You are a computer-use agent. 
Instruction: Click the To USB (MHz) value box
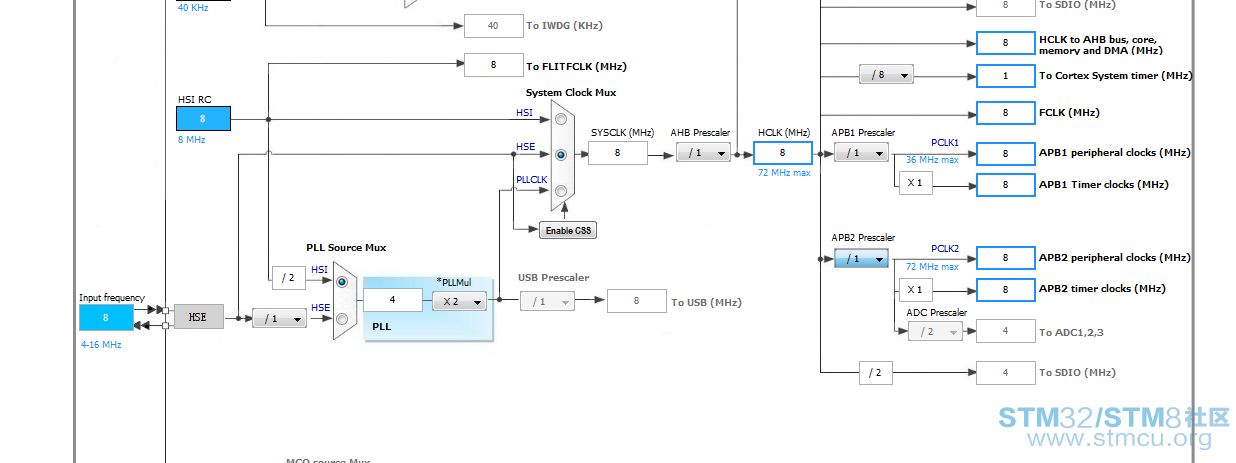(x=636, y=300)
